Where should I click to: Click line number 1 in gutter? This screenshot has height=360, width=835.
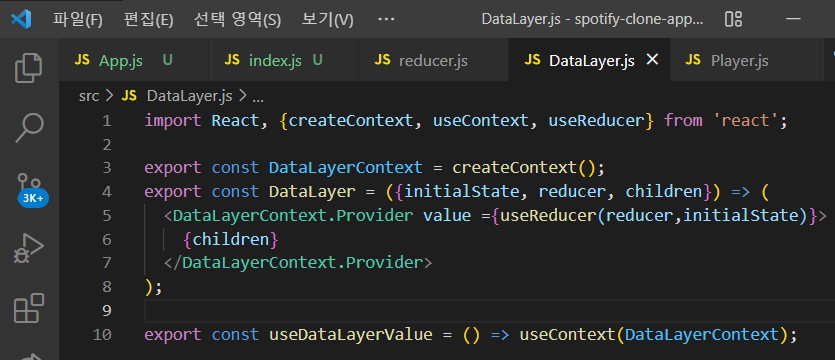point(107,121)
